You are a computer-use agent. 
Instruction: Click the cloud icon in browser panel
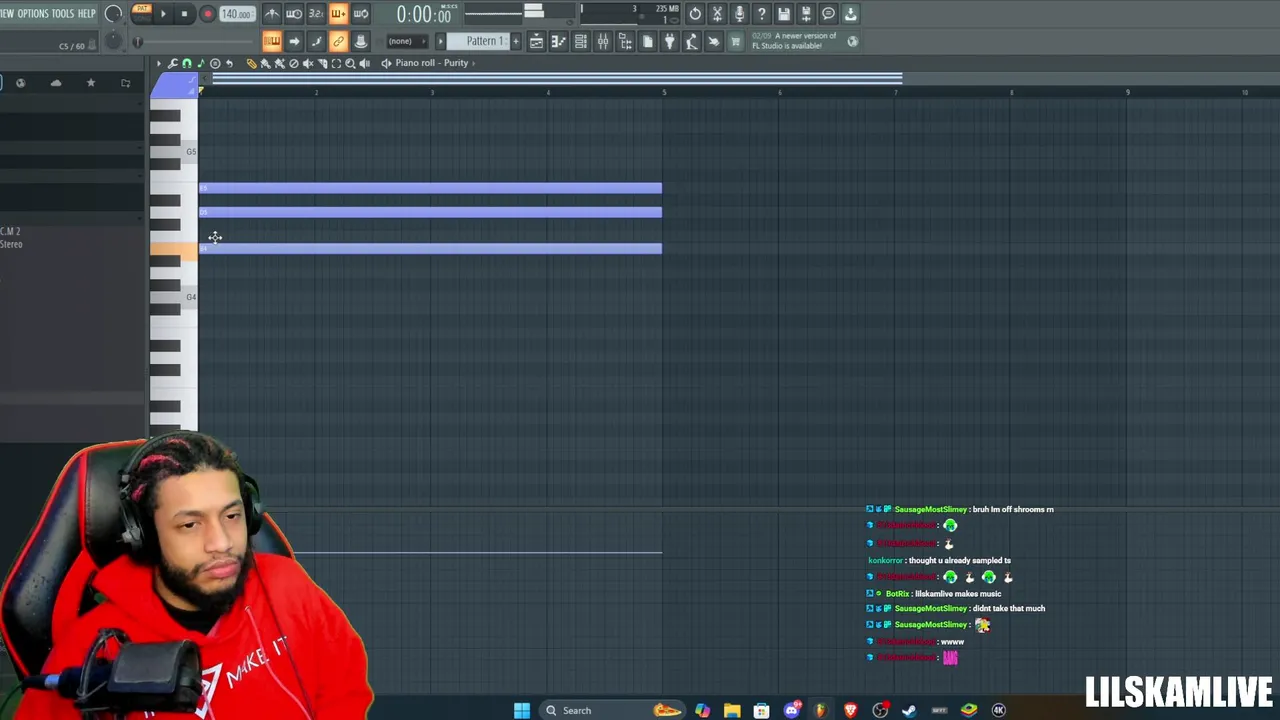click(56, 83)
